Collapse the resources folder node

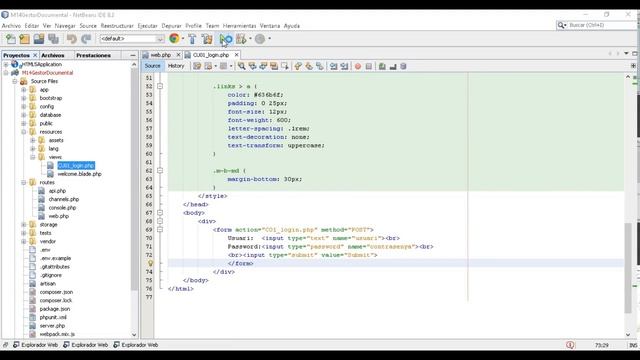(24, 132)
